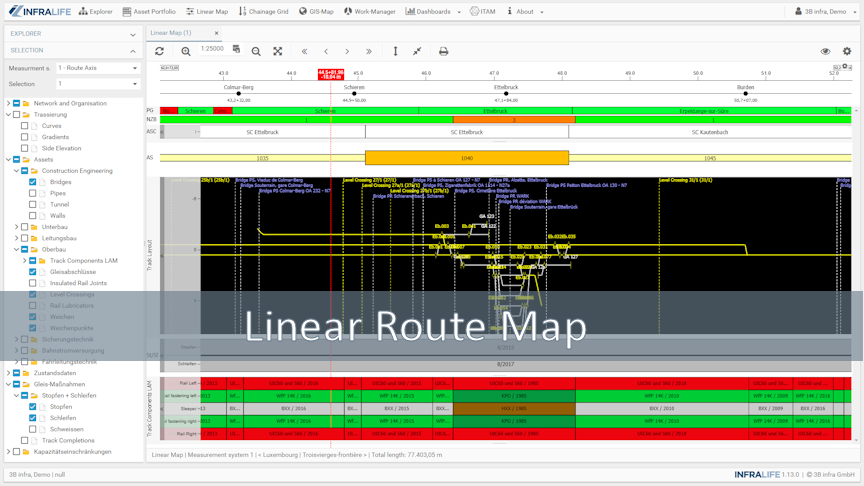Expand the EXPLORER panel section

coord(132,34)
